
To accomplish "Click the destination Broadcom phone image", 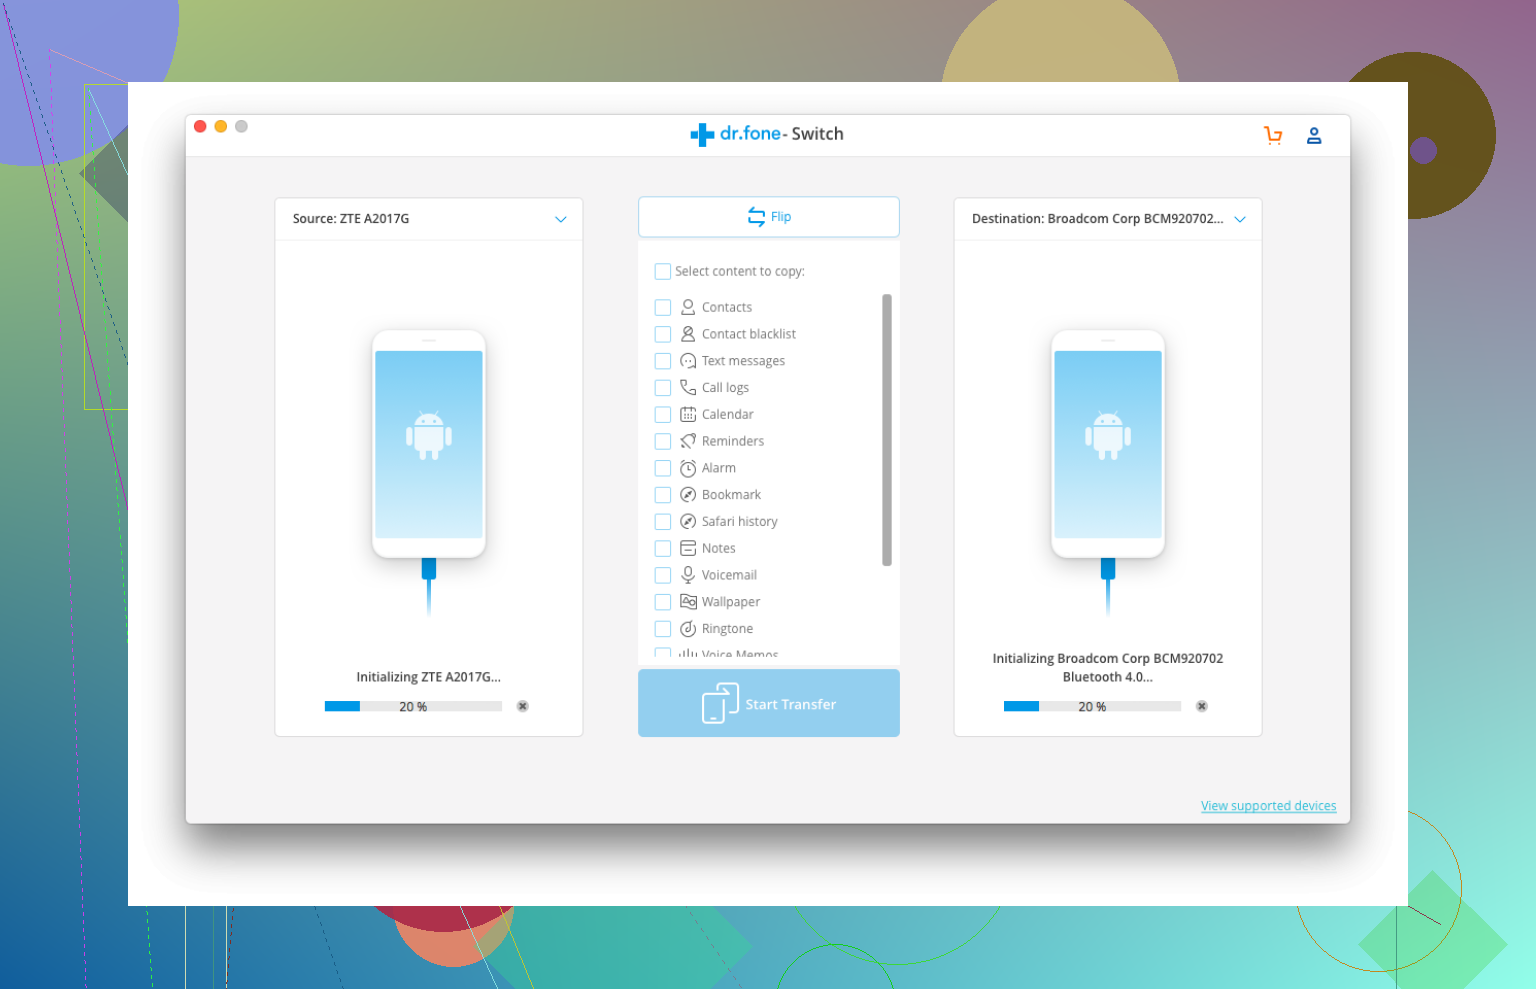I will click(x=1108, y=444).
